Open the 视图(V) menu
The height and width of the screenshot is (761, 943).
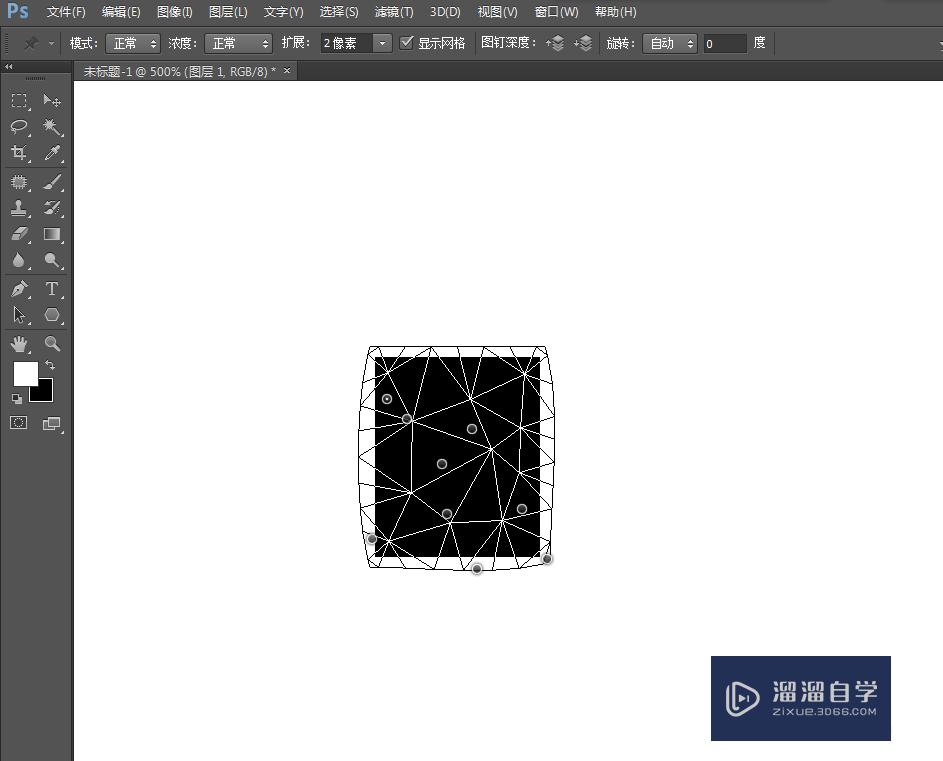coord(497,12)
